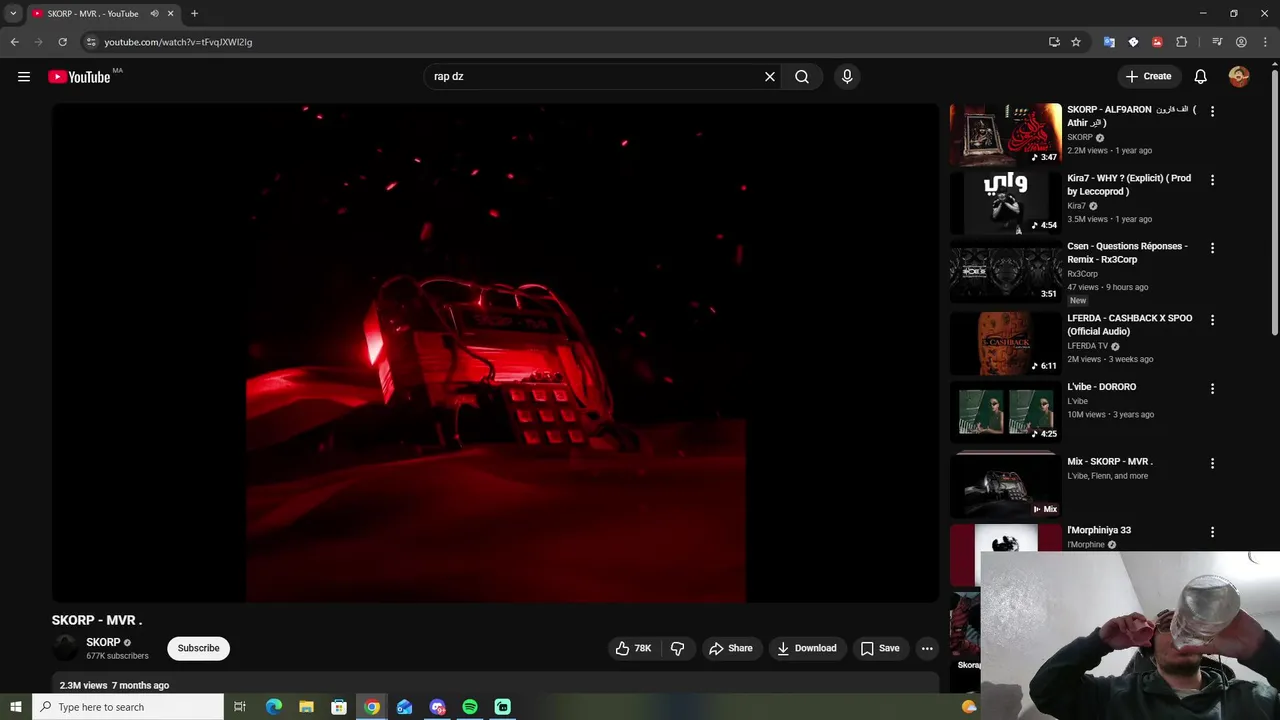Save the video to a playlist
Image resolution: width=1280 pixels, height=720 pixels.
(880, 648)
